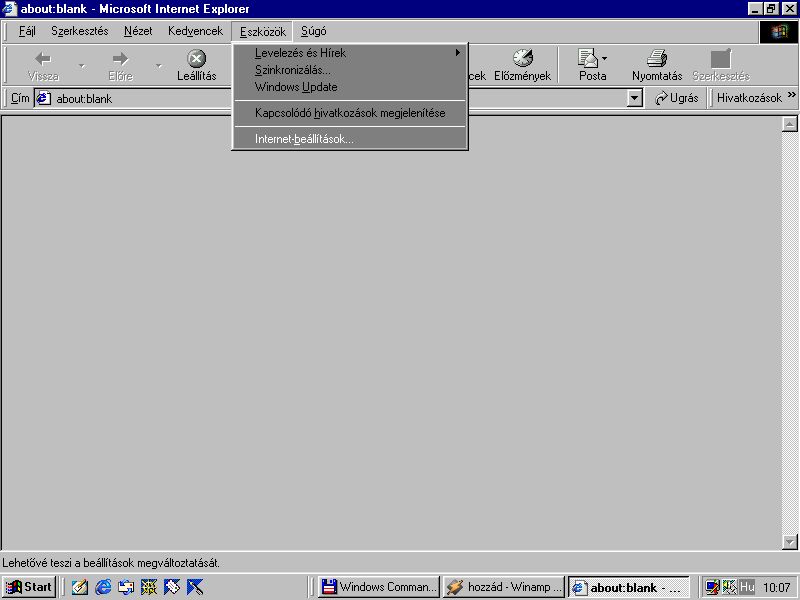Switch to Windows Commander taskbar button
Screen dimensions: 800x600
point(379,587)
